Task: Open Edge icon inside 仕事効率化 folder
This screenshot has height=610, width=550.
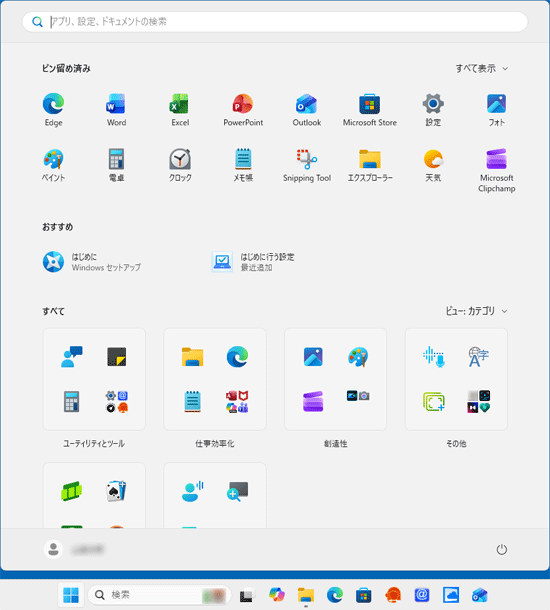Action: coord(237,357)
